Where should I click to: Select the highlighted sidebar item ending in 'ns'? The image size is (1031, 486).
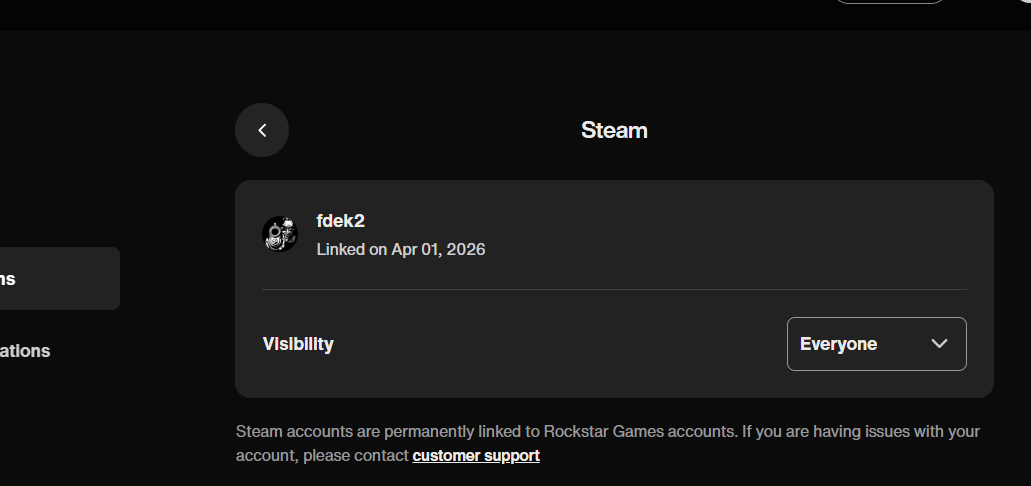(60, 279)
